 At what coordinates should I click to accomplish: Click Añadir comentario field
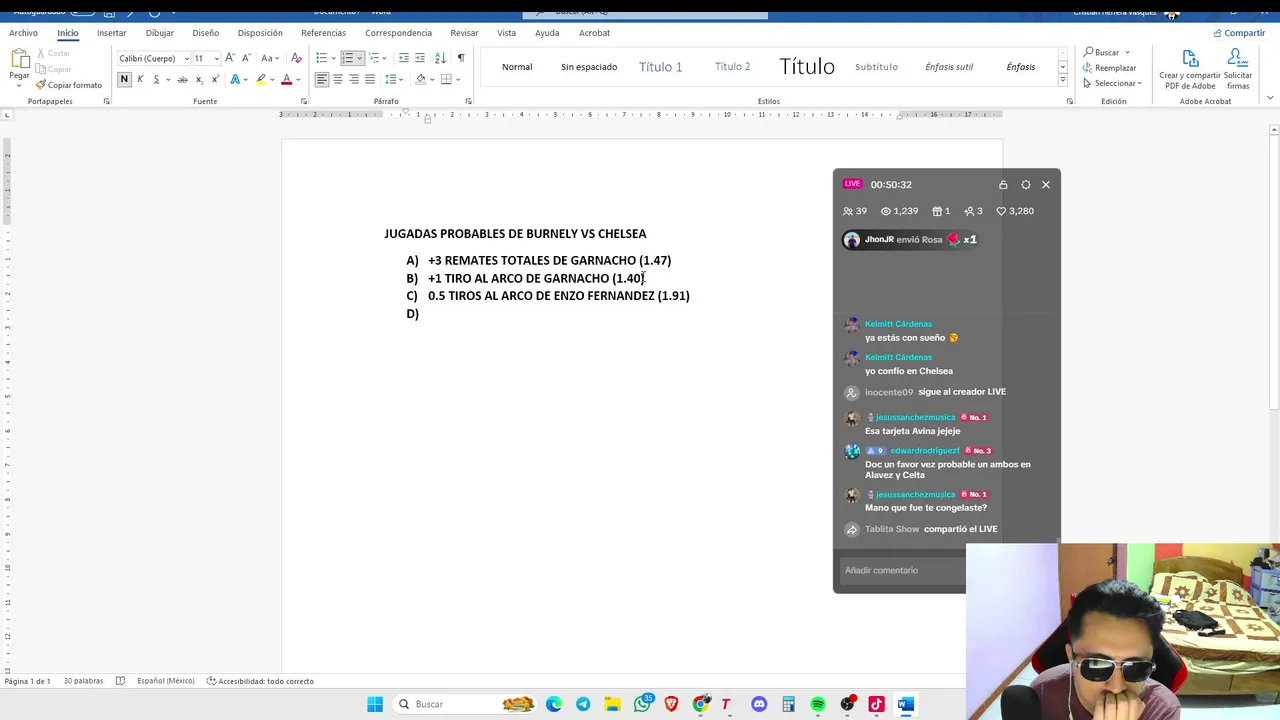point(903,570)
